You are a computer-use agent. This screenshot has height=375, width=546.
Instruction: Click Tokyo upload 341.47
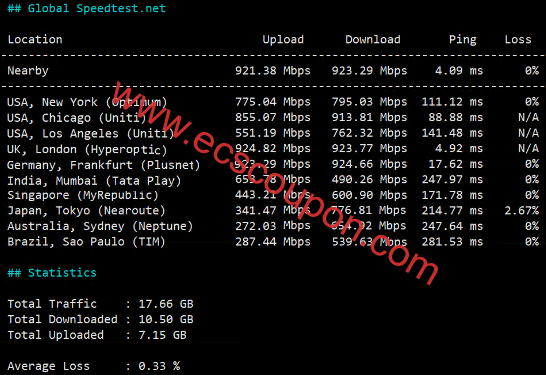pos(256,211)
